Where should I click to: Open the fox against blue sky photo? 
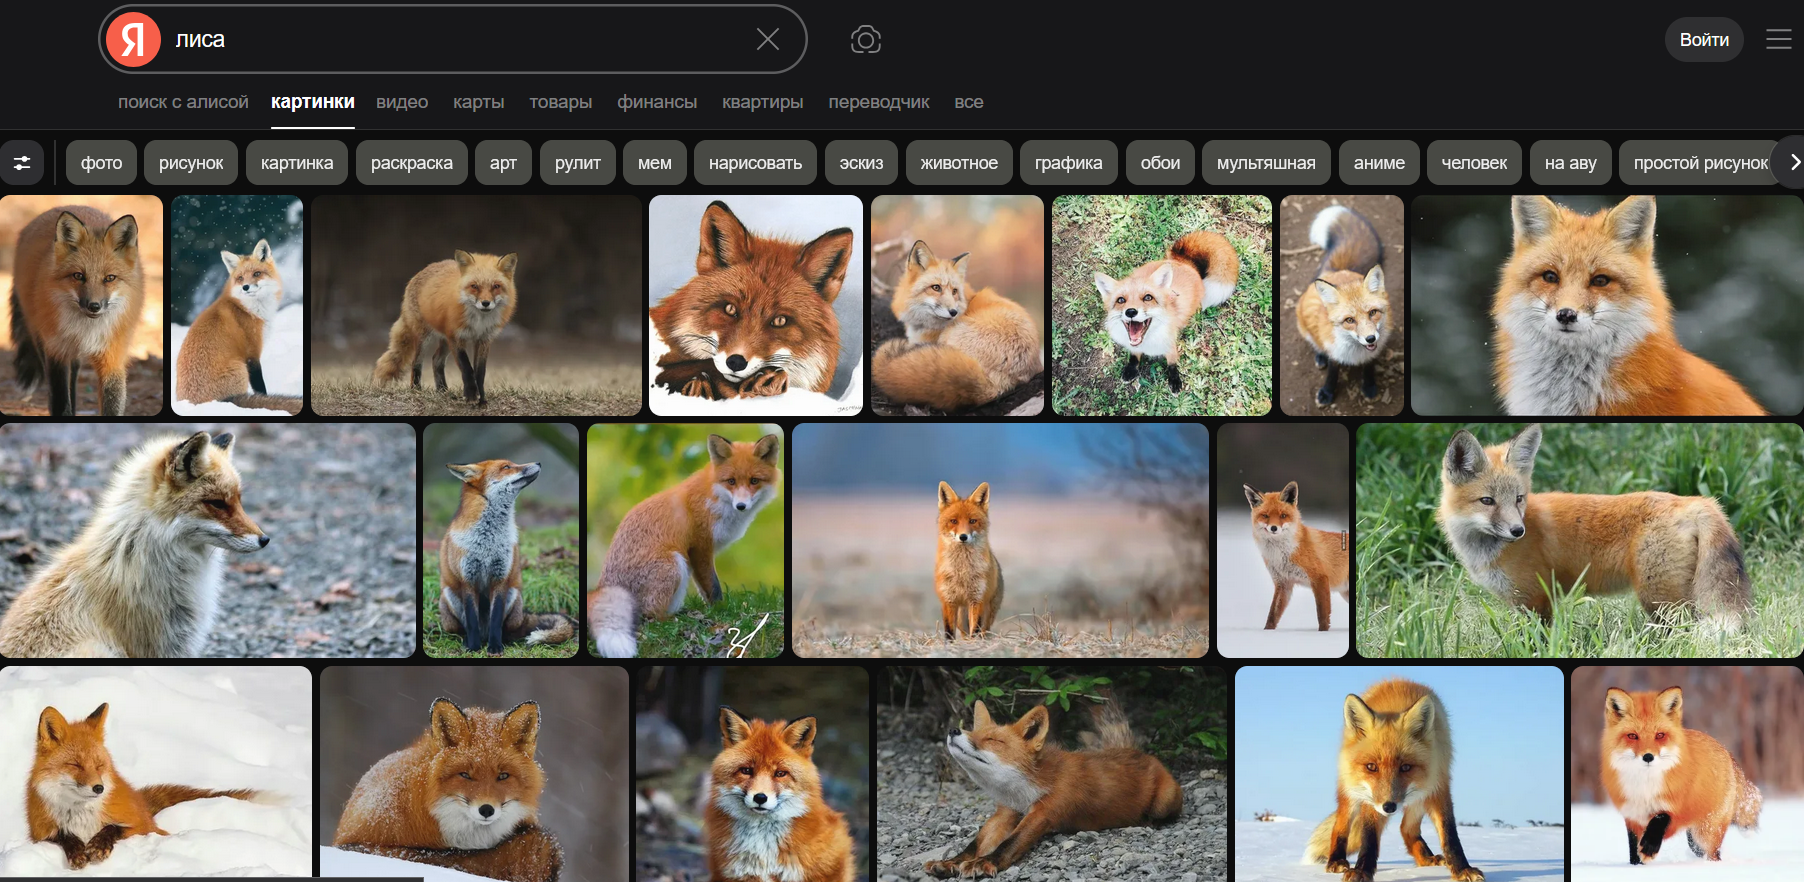pyautogui.click(x=1399, y=774)
